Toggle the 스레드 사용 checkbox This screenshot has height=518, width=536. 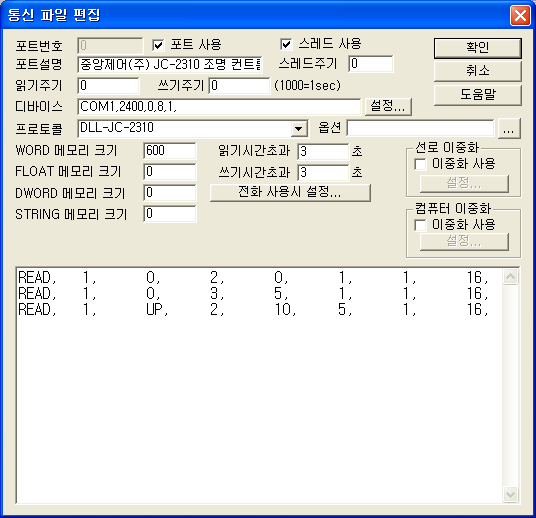pos(286,44)
